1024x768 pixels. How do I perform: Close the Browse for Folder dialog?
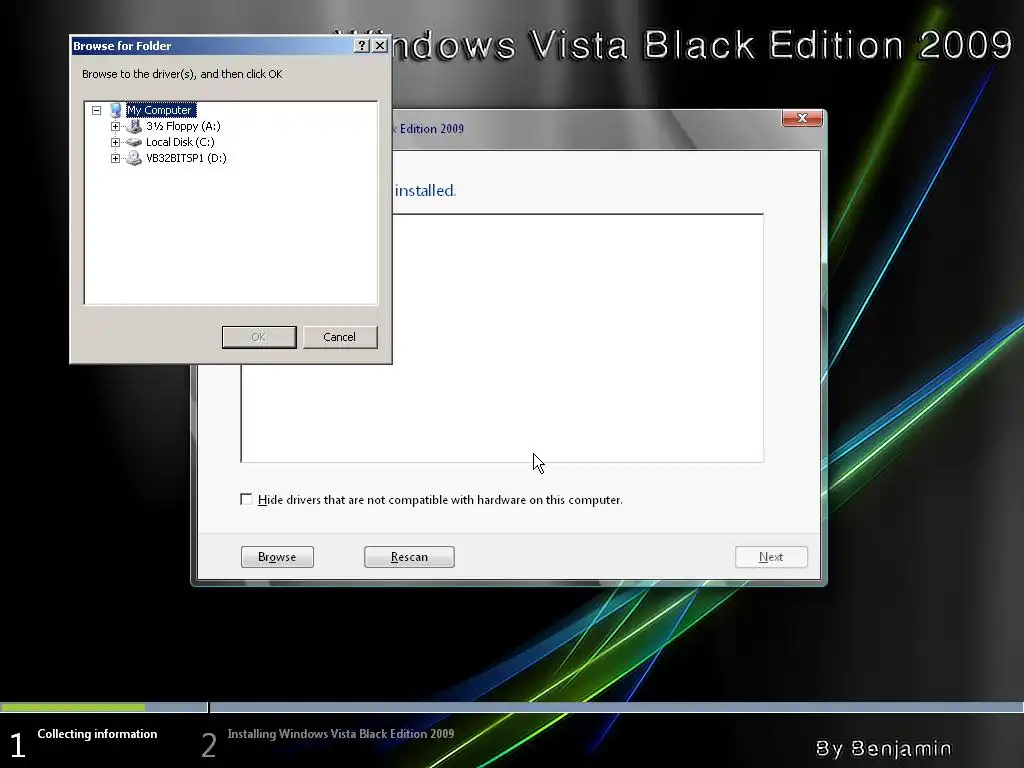(380, 46)
